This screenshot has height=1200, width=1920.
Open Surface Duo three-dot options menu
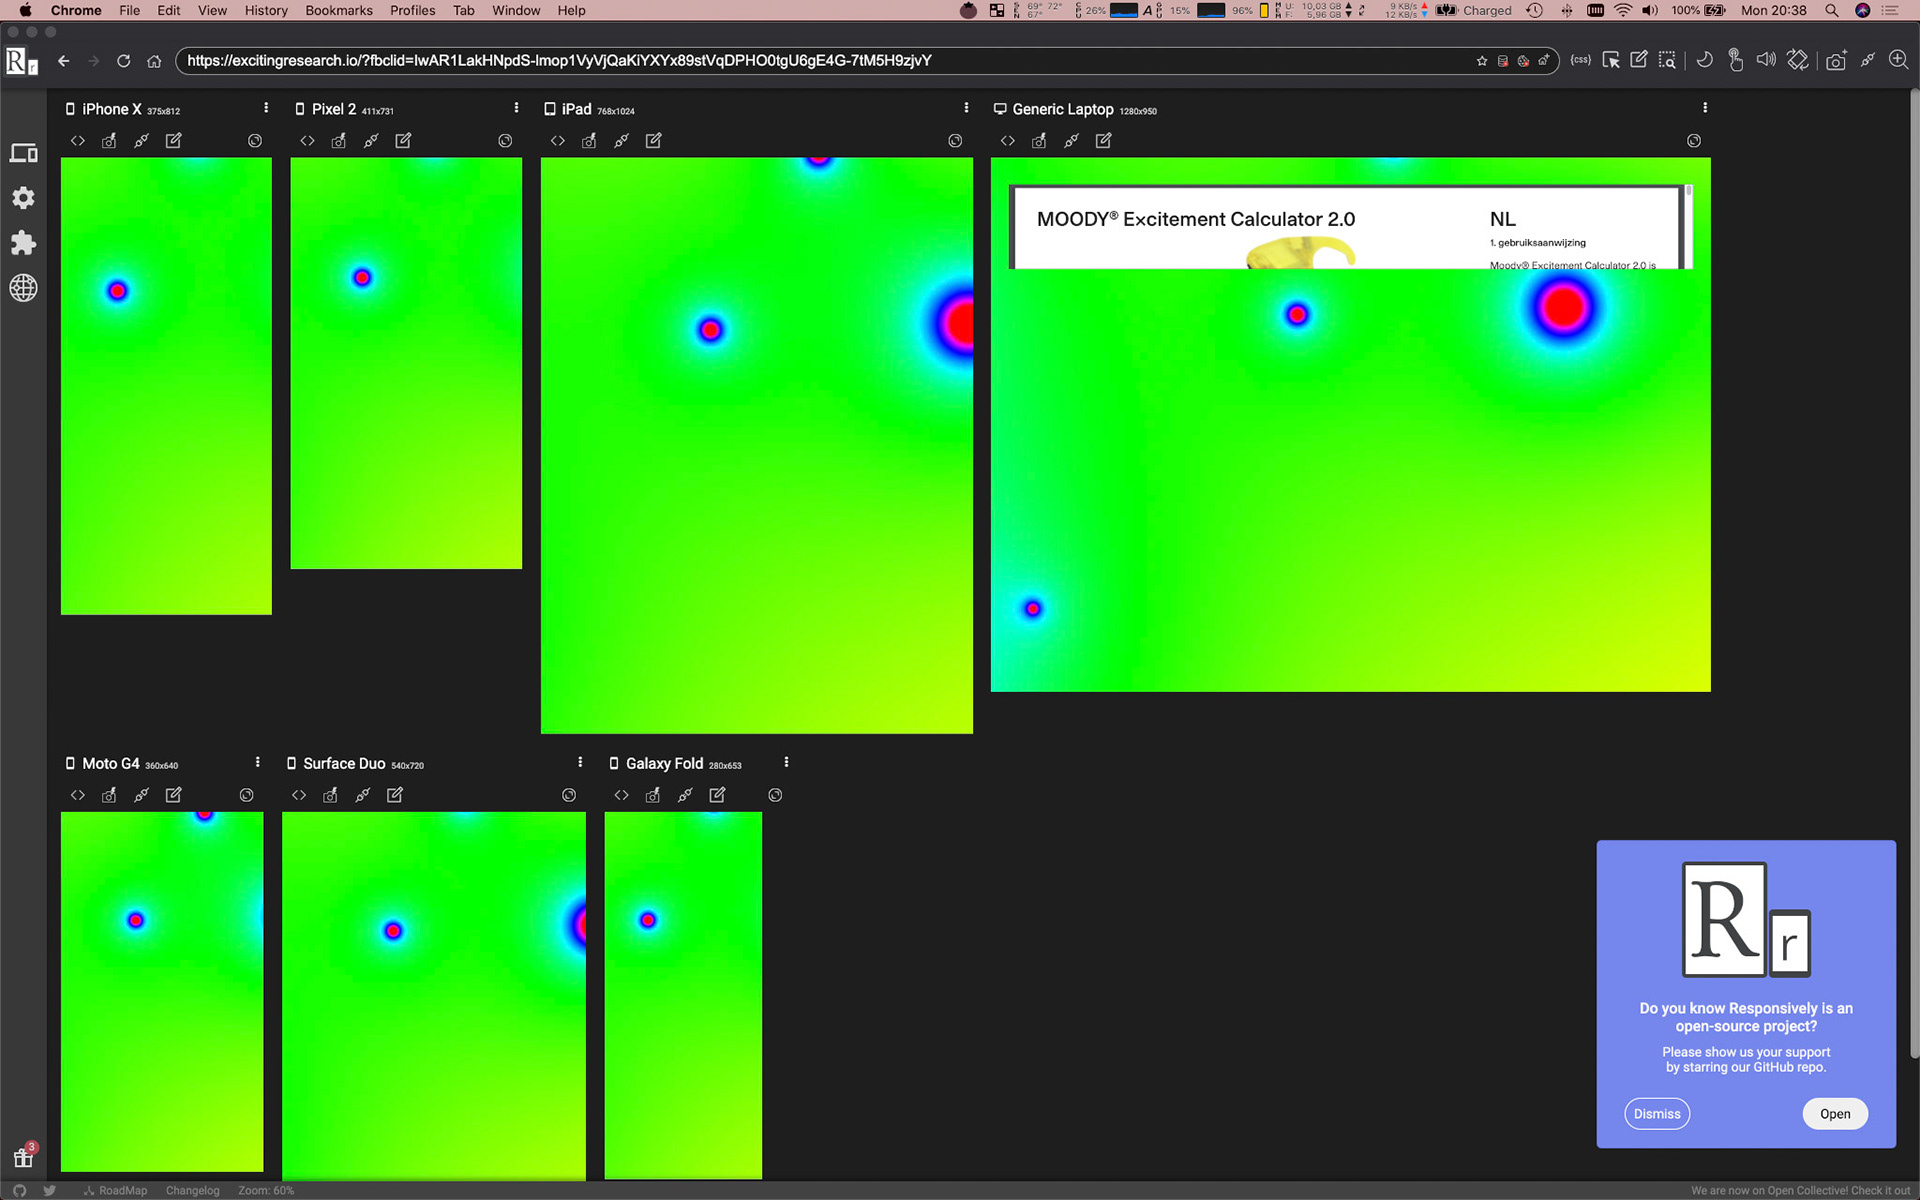pos(580,762)
